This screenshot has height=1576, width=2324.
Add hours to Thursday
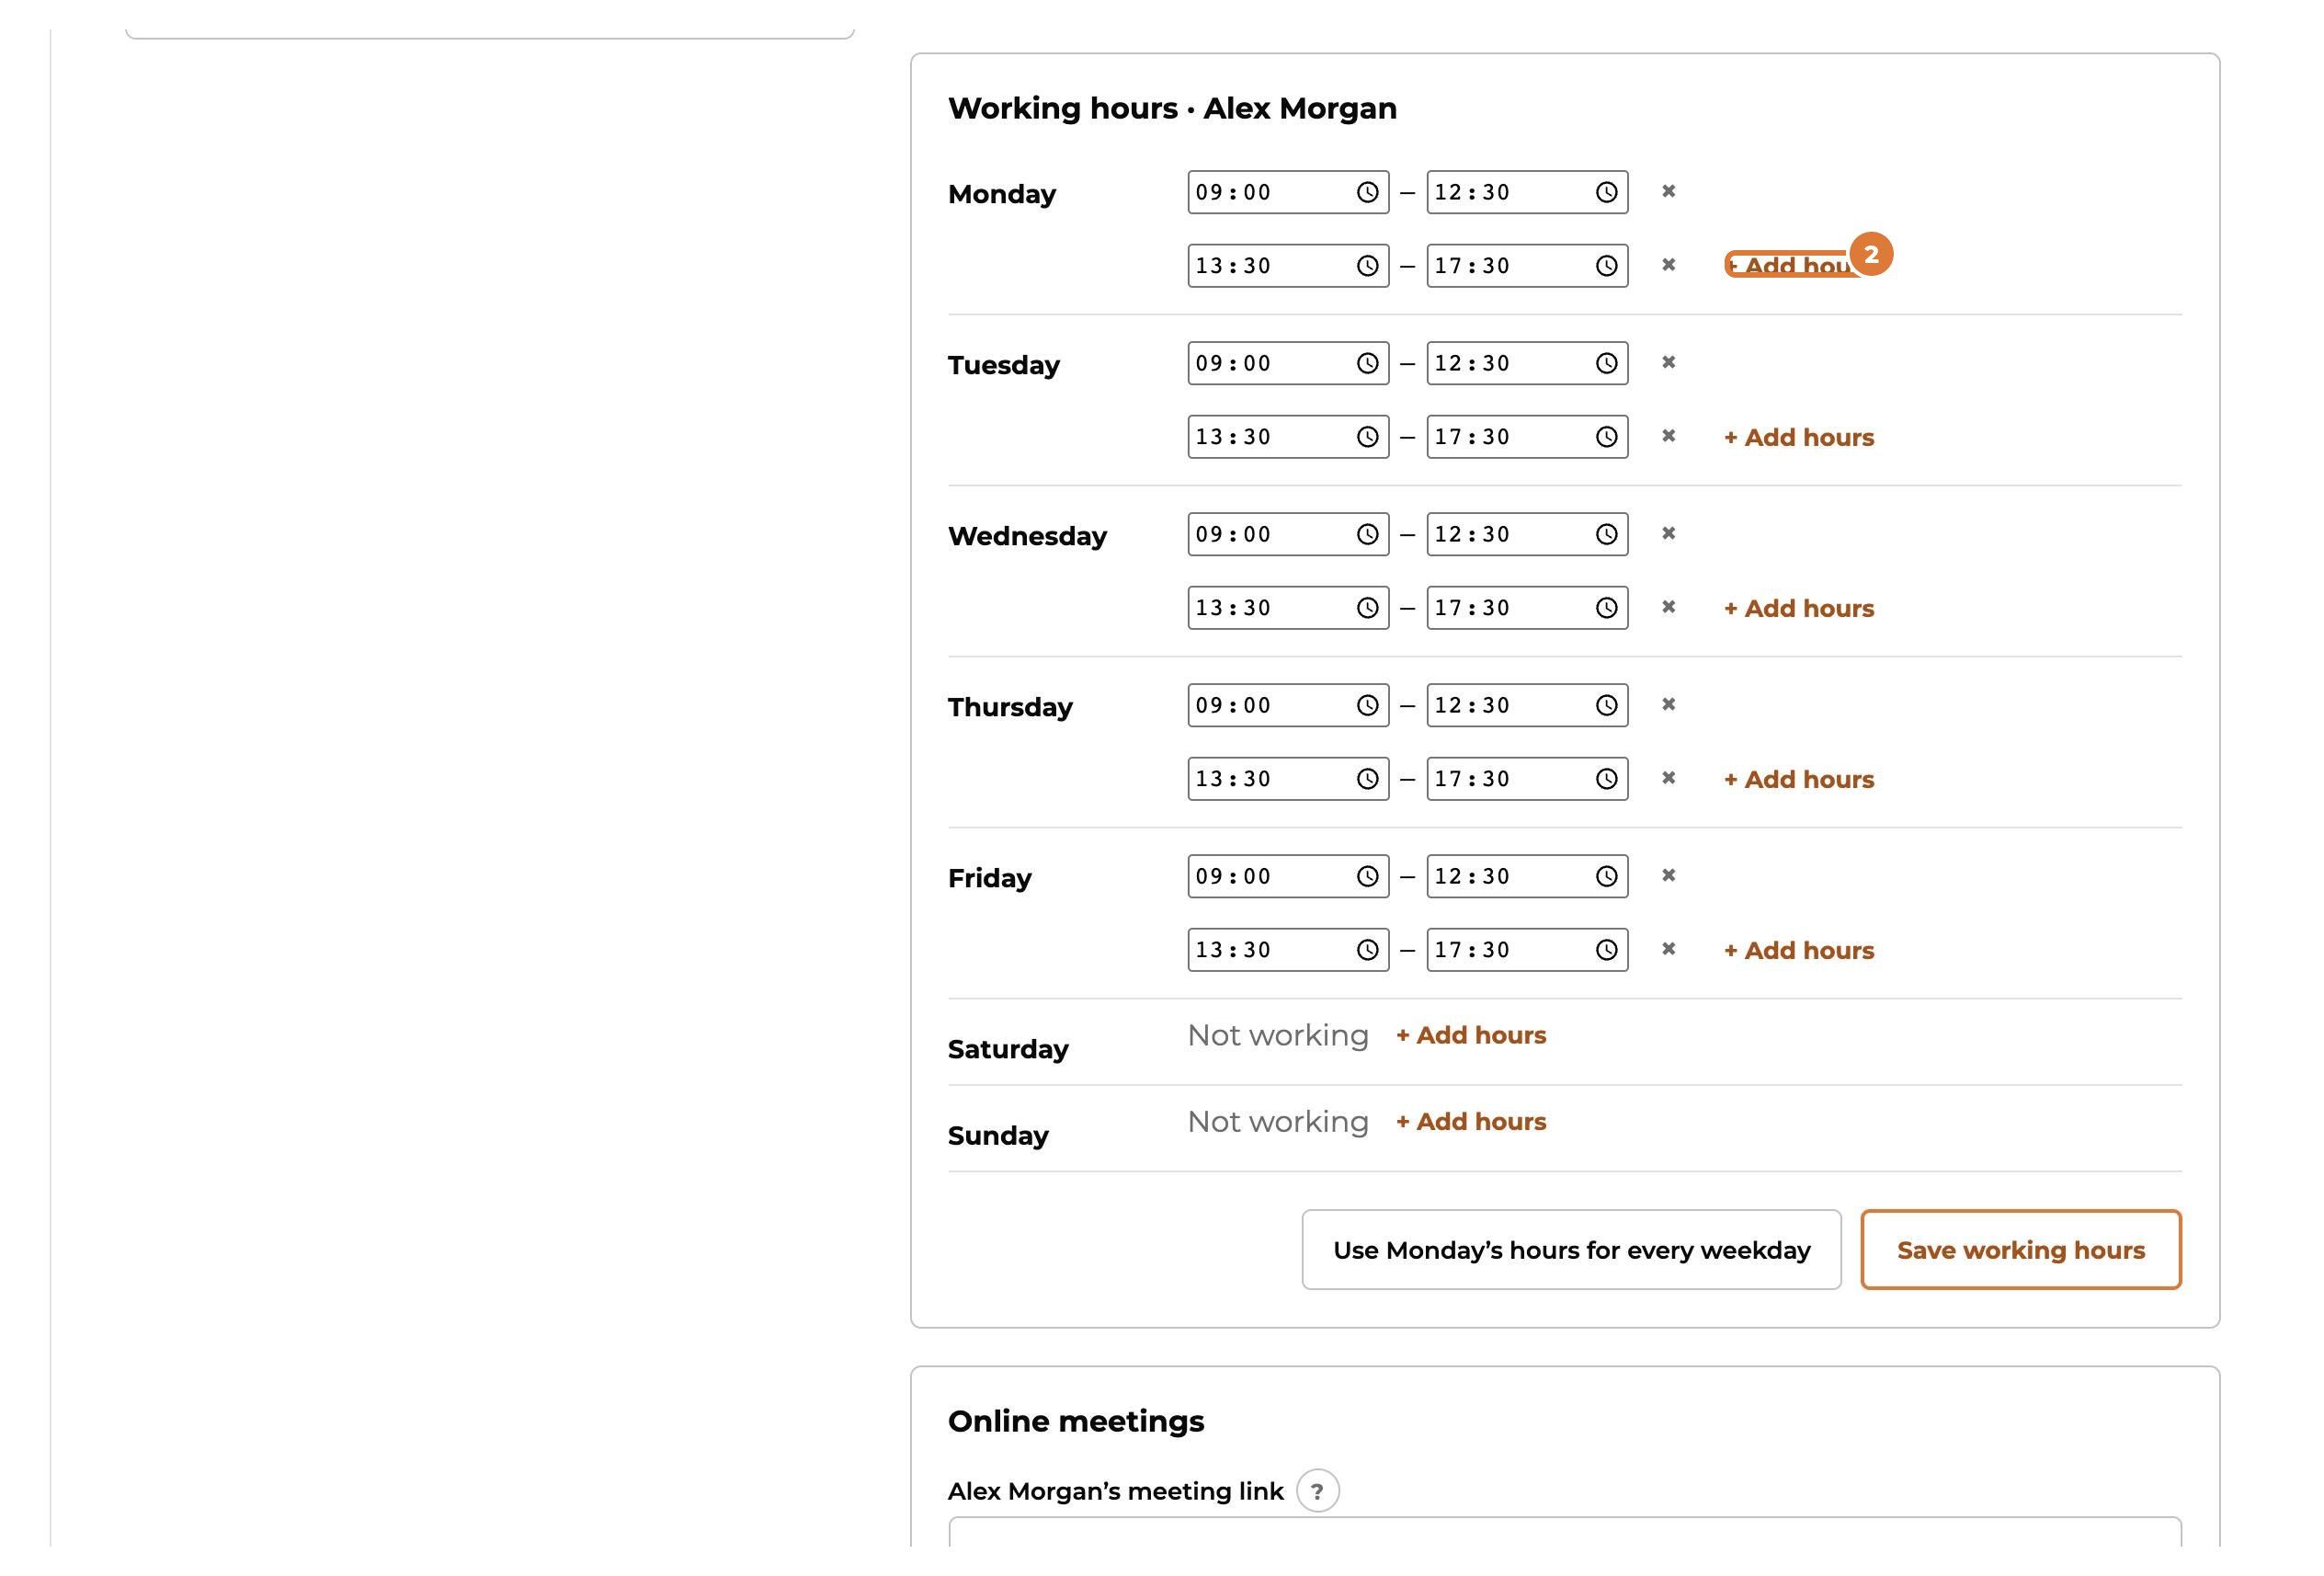click(x=1799, y=779)
